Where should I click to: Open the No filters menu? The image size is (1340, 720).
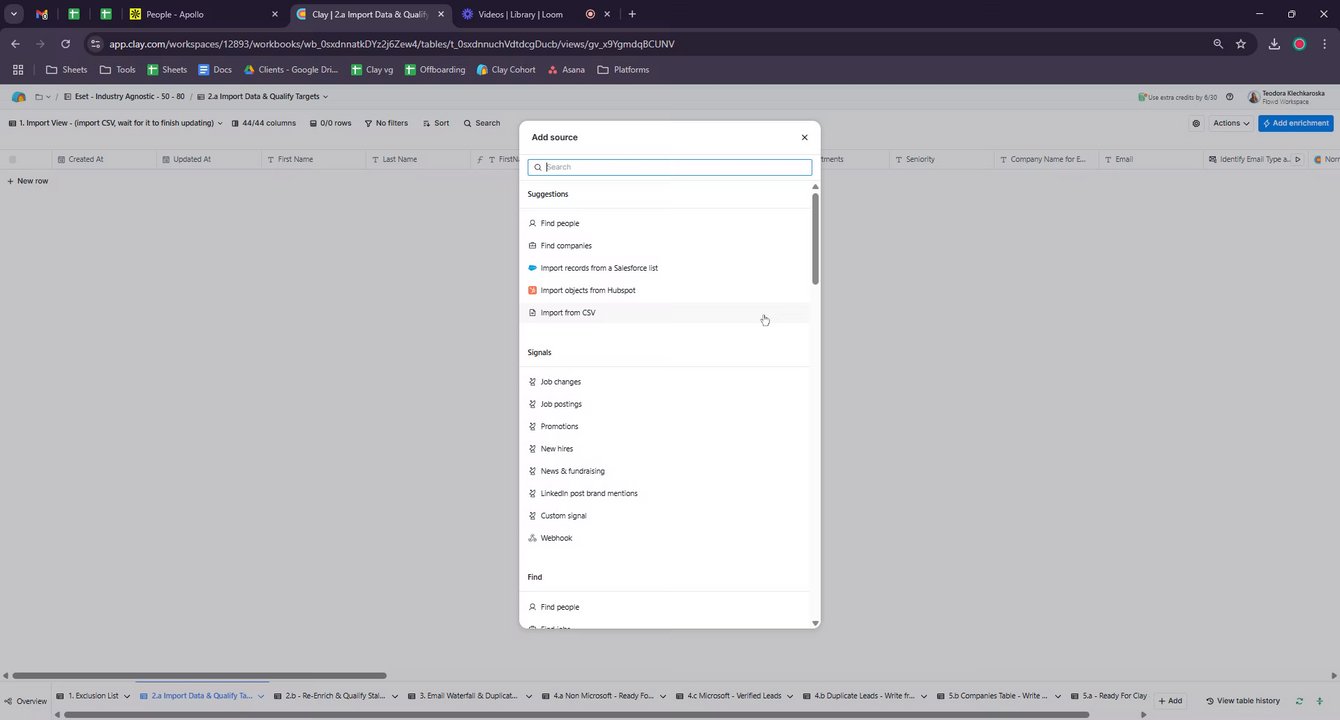[386, 123]
